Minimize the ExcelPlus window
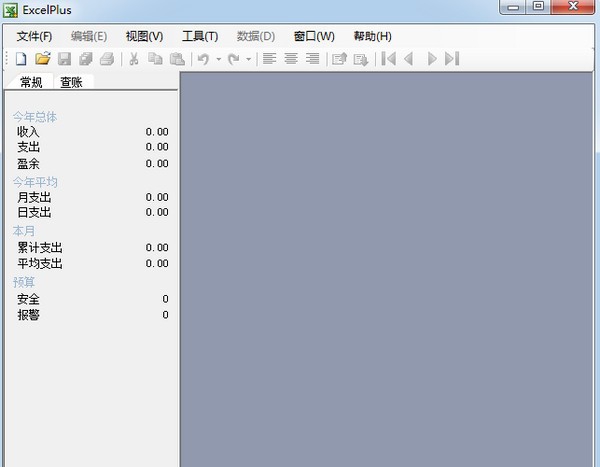600x467 pixels. (513, 7)
